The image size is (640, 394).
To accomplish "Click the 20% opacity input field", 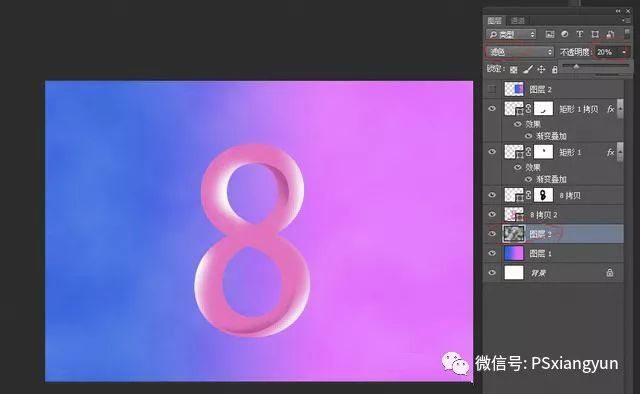I will [x=607, y=52].
